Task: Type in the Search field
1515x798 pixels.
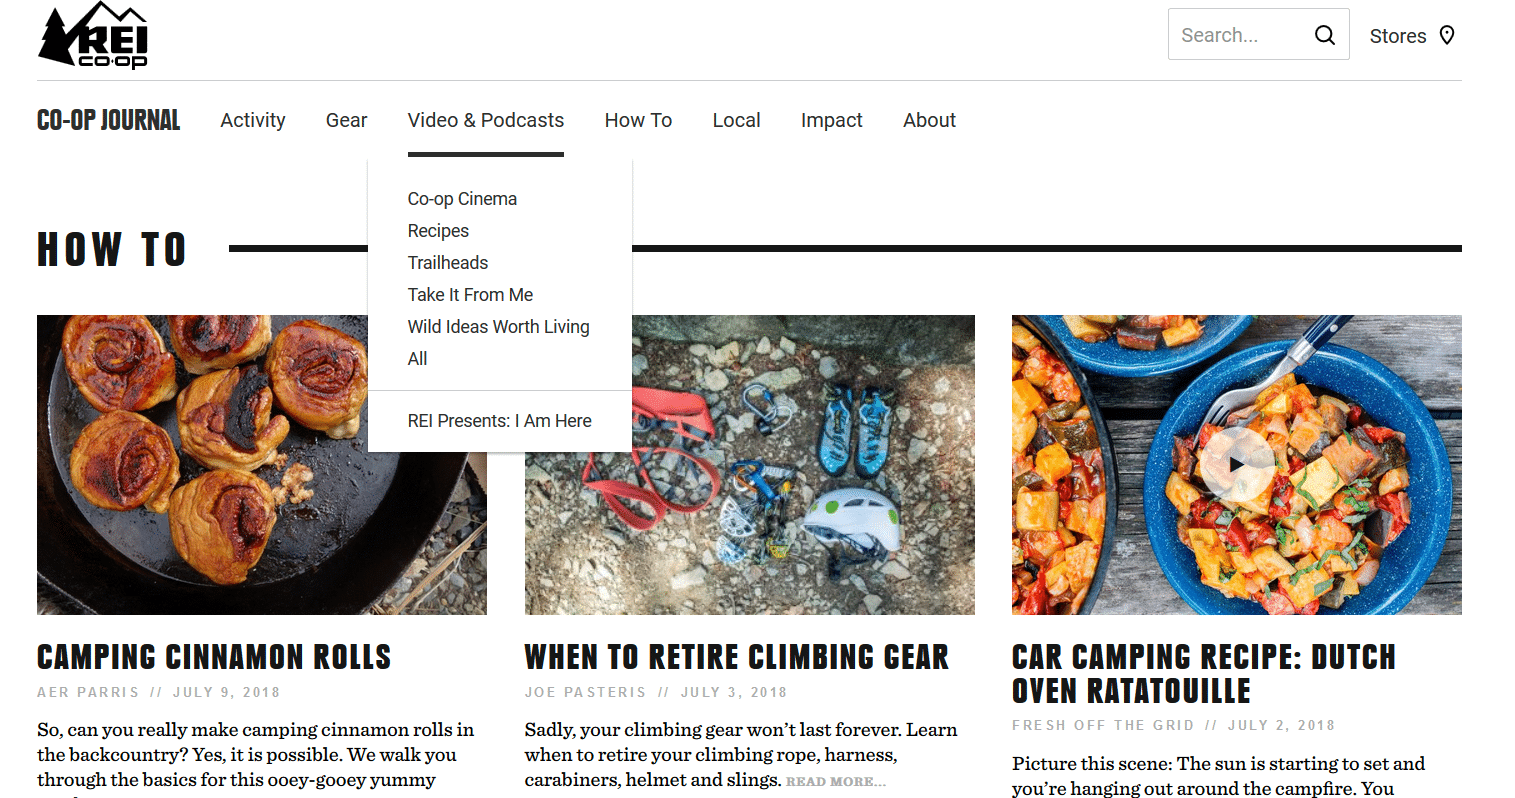Action: pos(1240,35)
